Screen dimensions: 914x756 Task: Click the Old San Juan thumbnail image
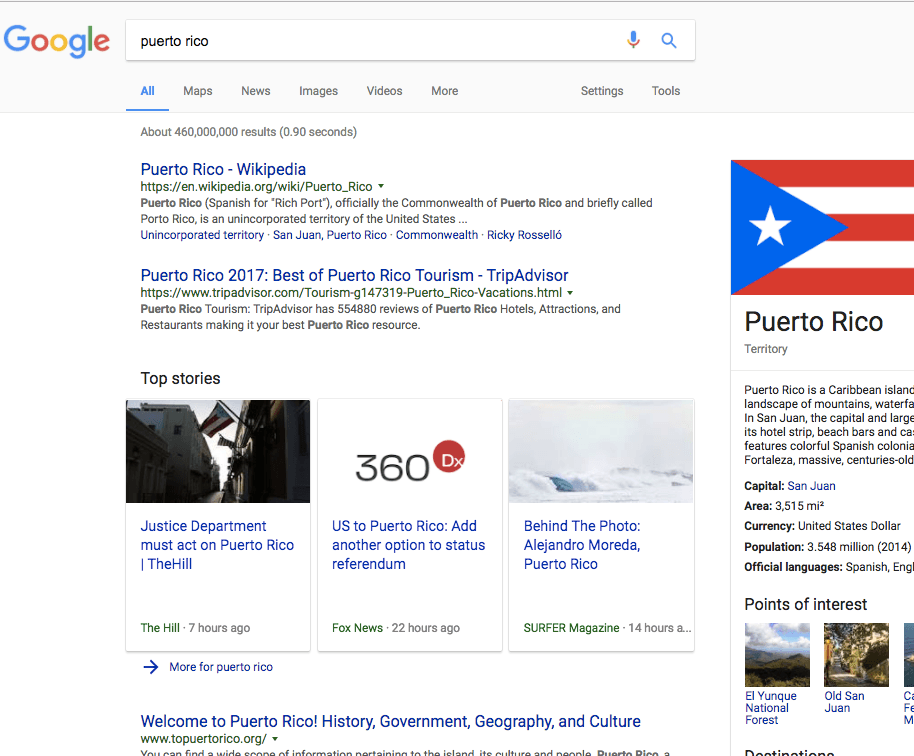click(856, 655)
